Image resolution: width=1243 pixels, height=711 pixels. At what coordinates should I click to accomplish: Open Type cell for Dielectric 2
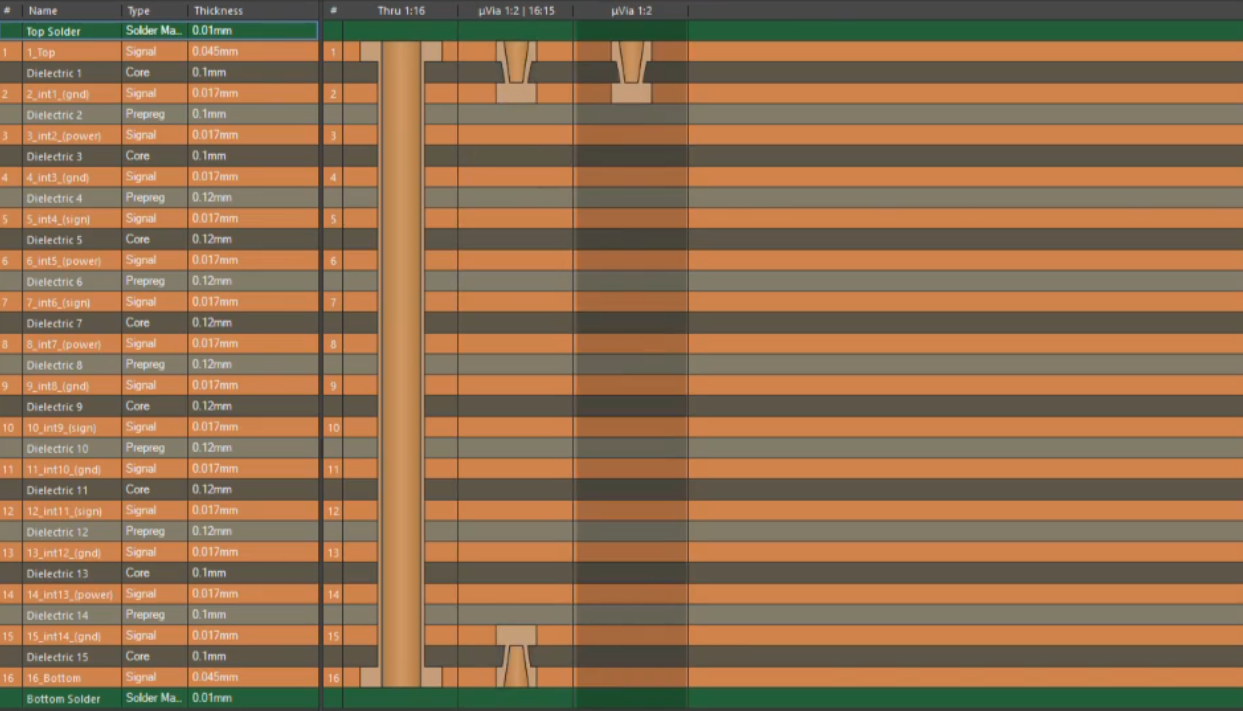coord(146,114)
